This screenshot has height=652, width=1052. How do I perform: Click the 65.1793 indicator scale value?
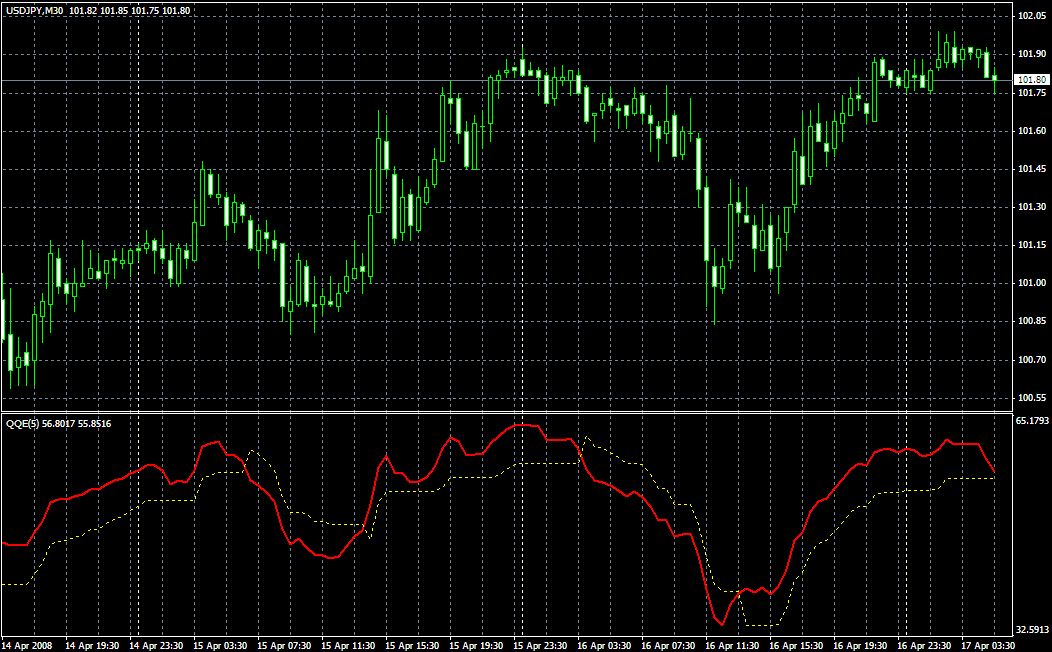[x=1032, y=421]
